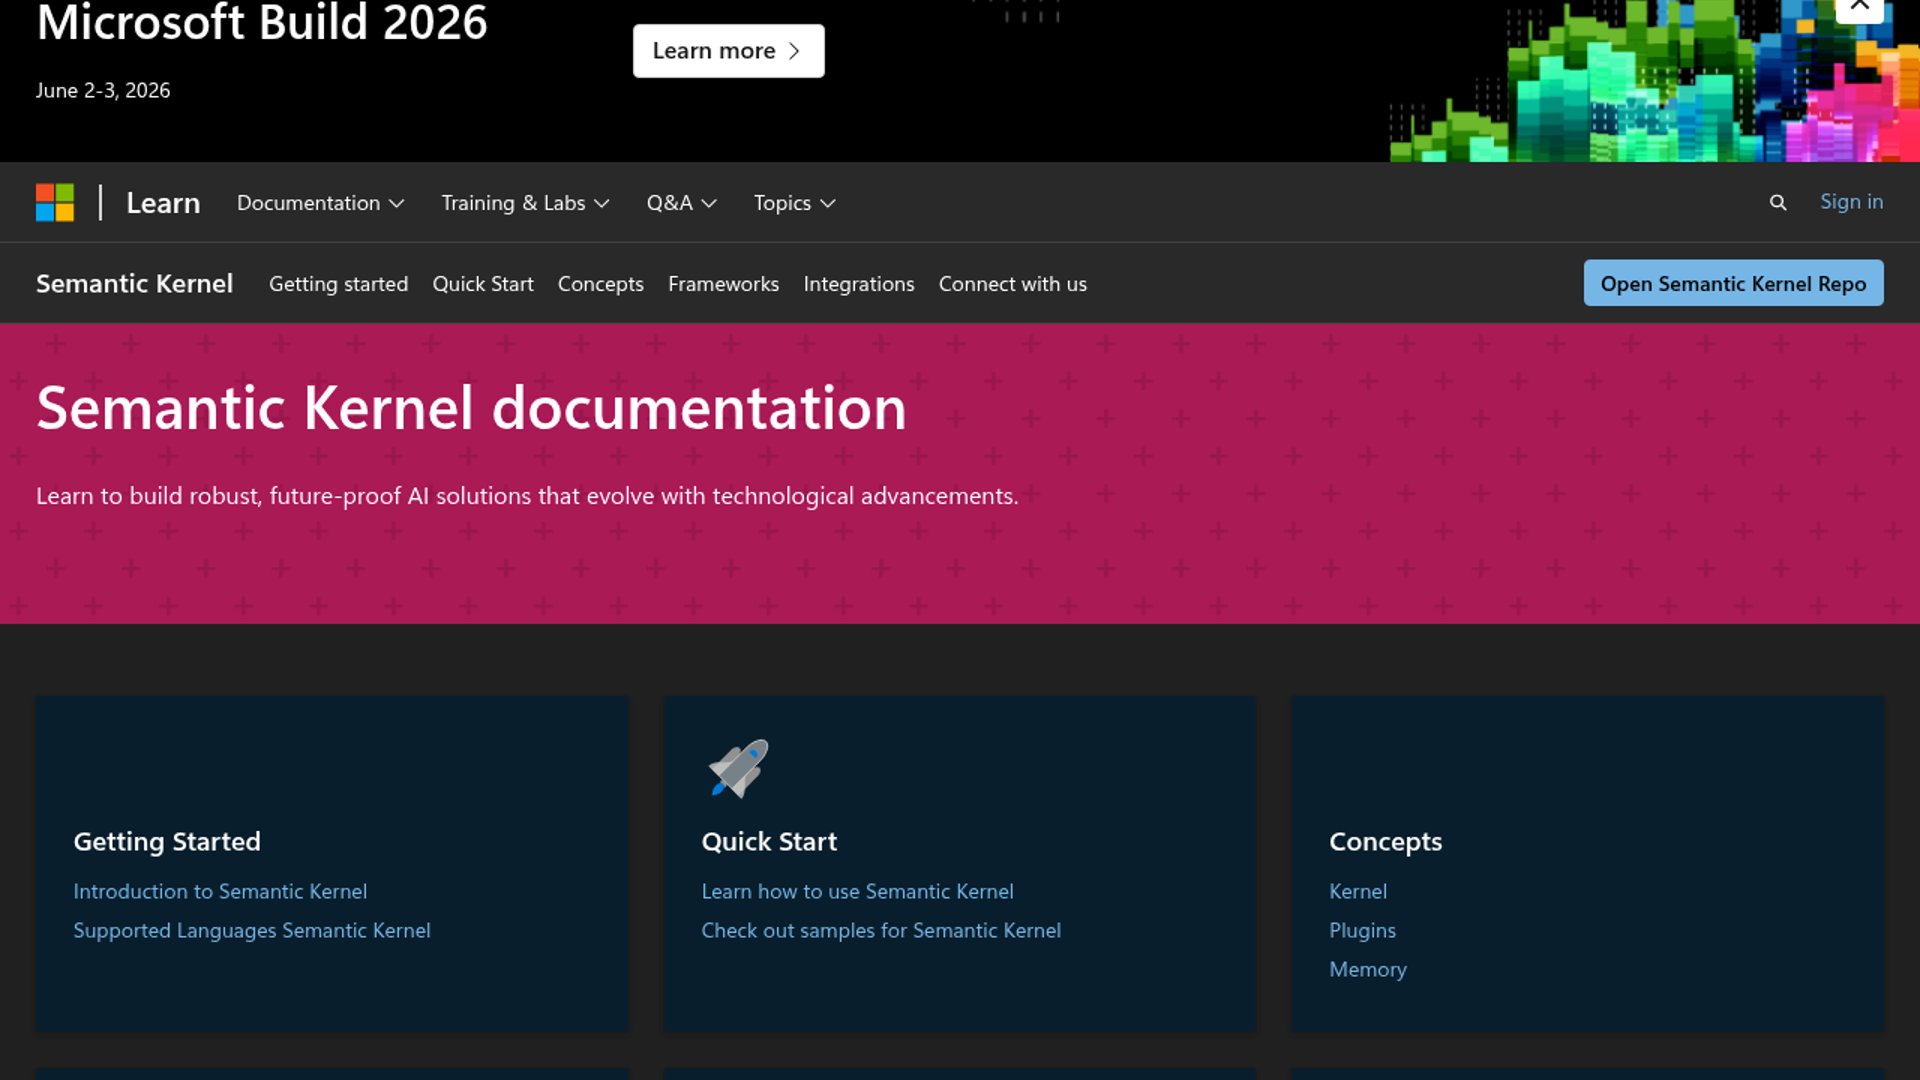Dismiss the Microsoft Build banner
1920x1080 pixels.
tap(1859, 8)
